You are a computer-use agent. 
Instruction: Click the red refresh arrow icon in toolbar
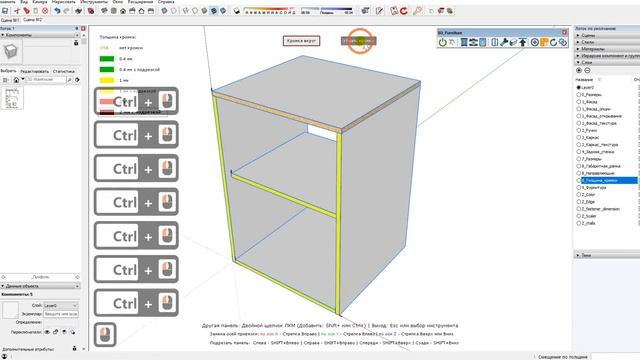click(x=404, y=11)
